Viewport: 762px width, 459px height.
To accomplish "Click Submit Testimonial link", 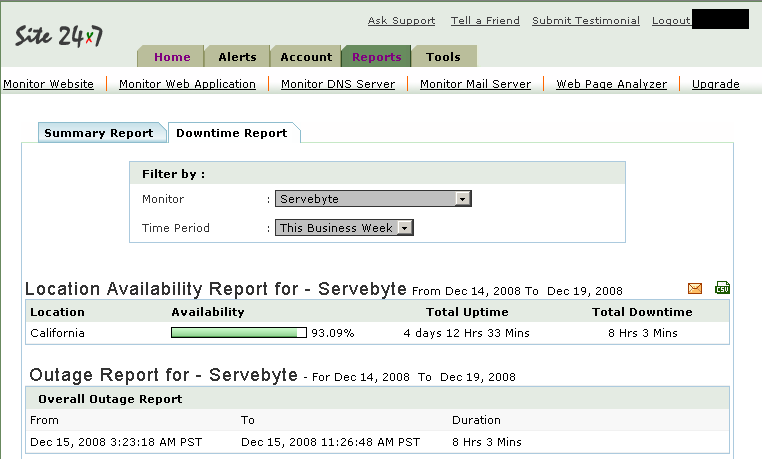I will pos(586,20).
